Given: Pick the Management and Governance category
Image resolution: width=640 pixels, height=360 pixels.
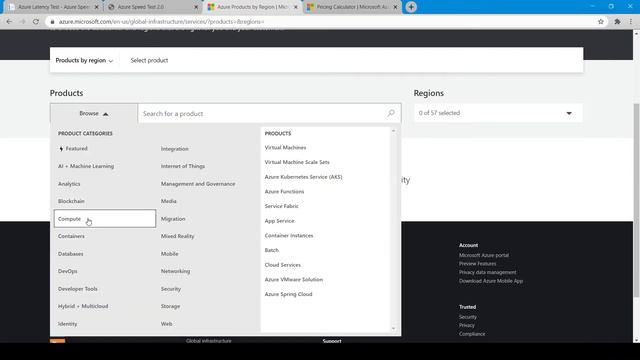Looking at the screenshot, I should coord(198,184).
